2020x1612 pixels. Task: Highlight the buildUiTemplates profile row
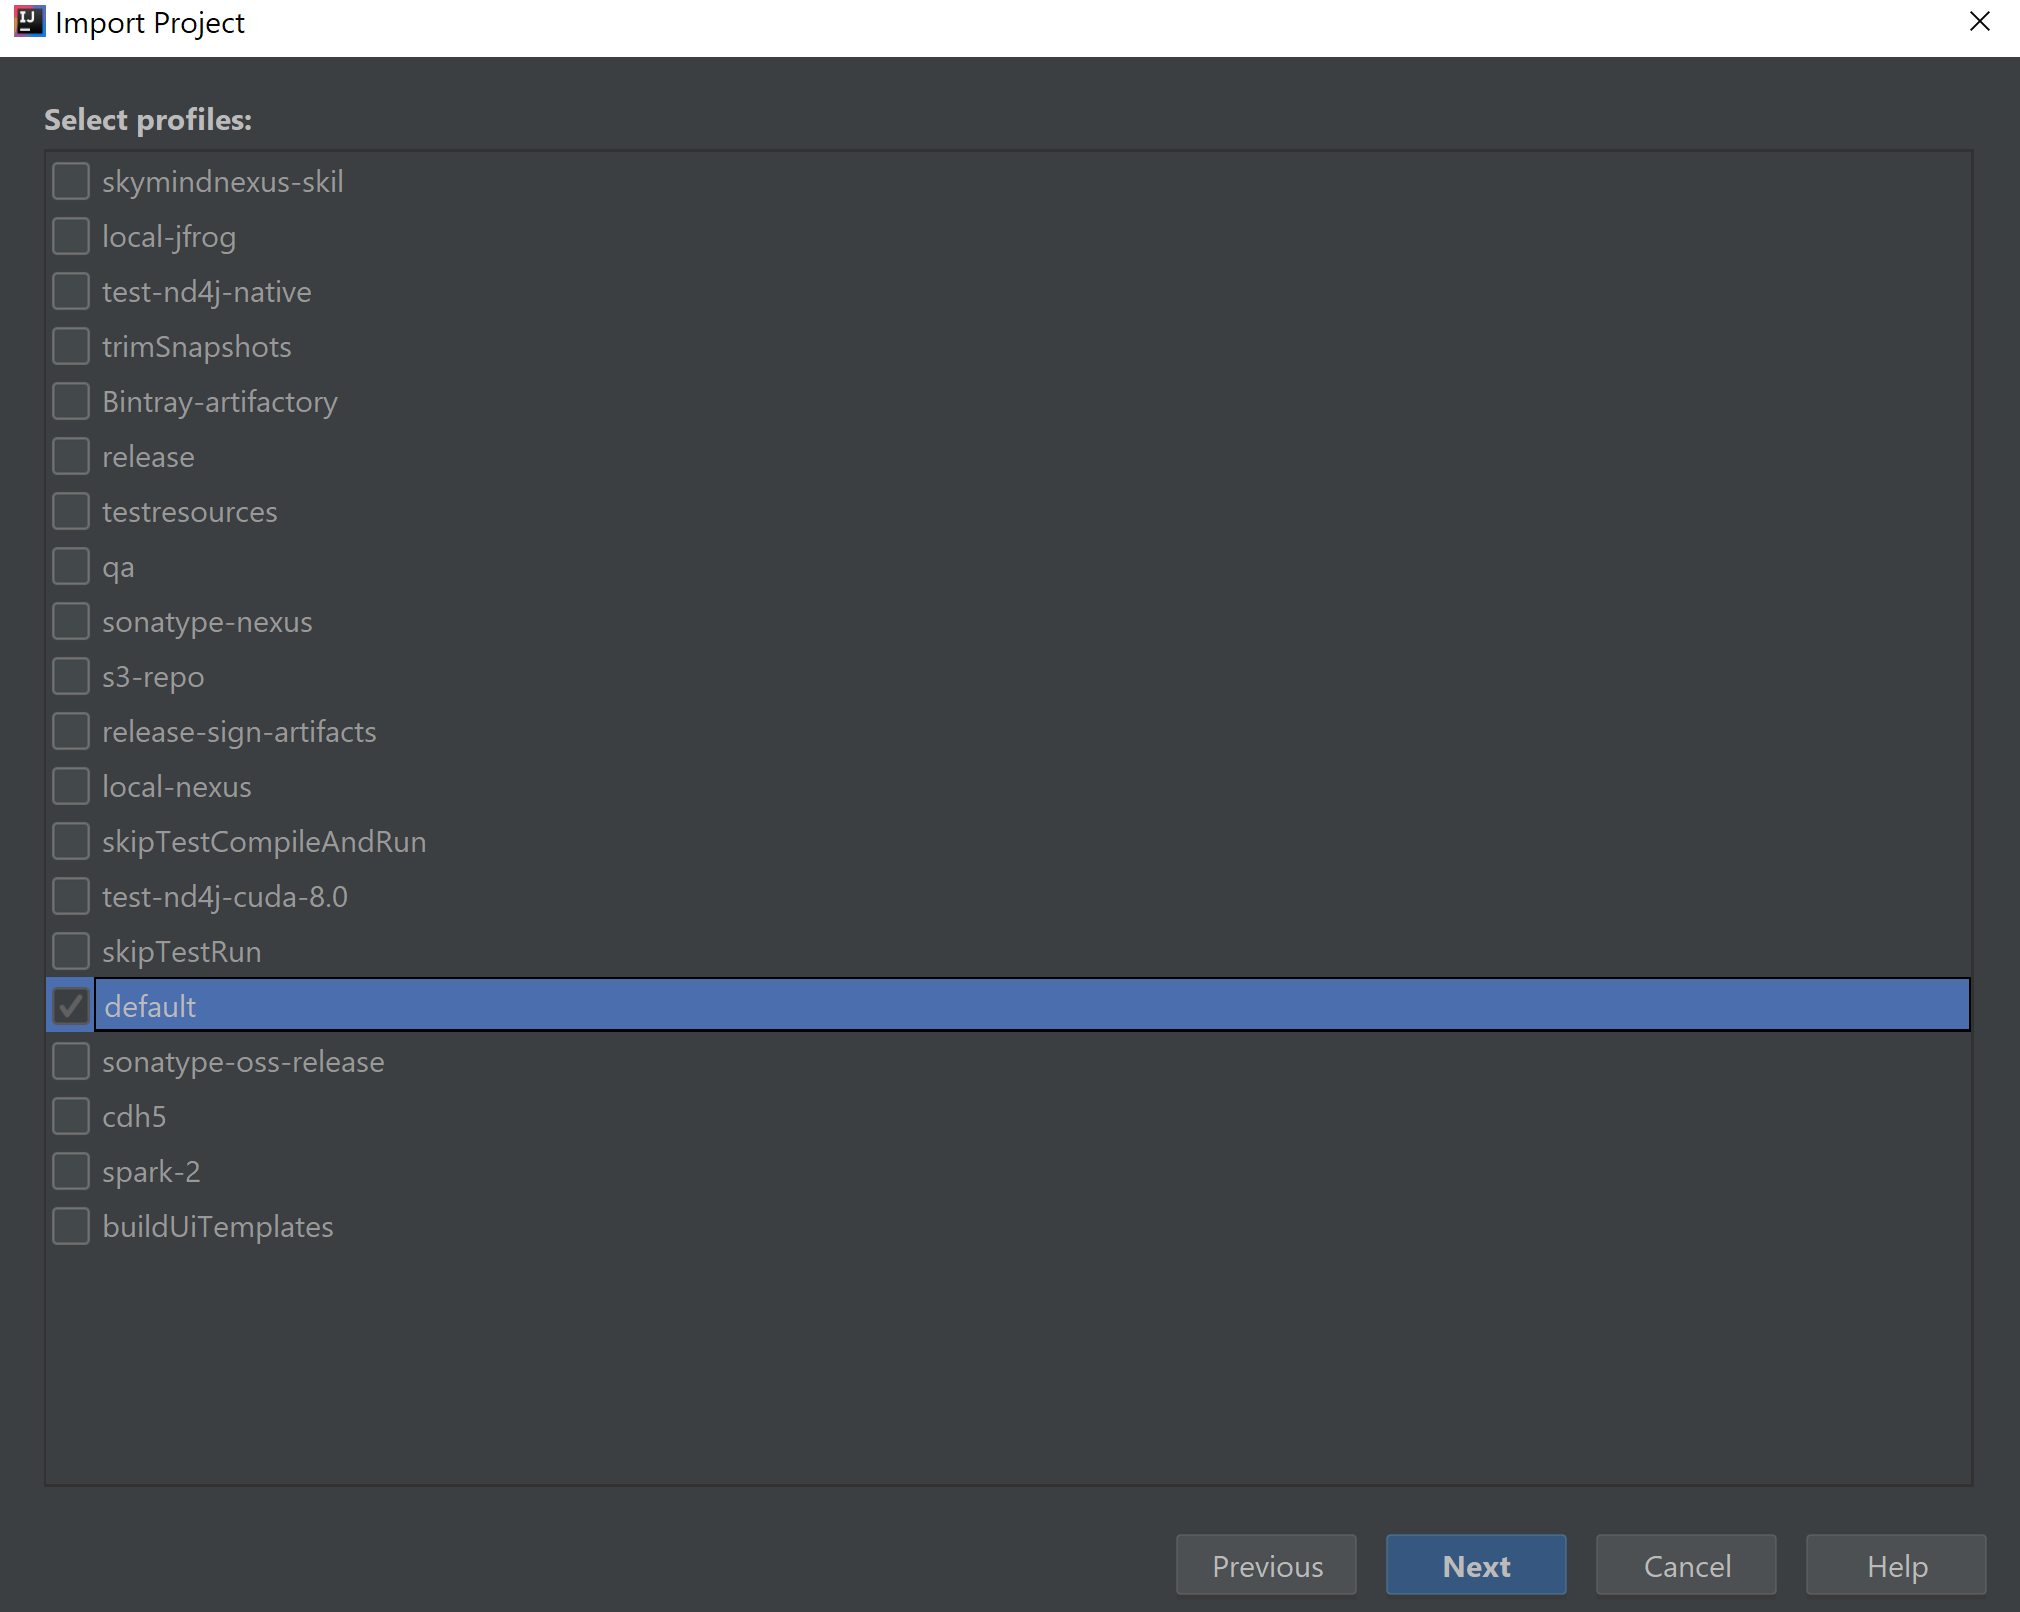pos(218,1227)
